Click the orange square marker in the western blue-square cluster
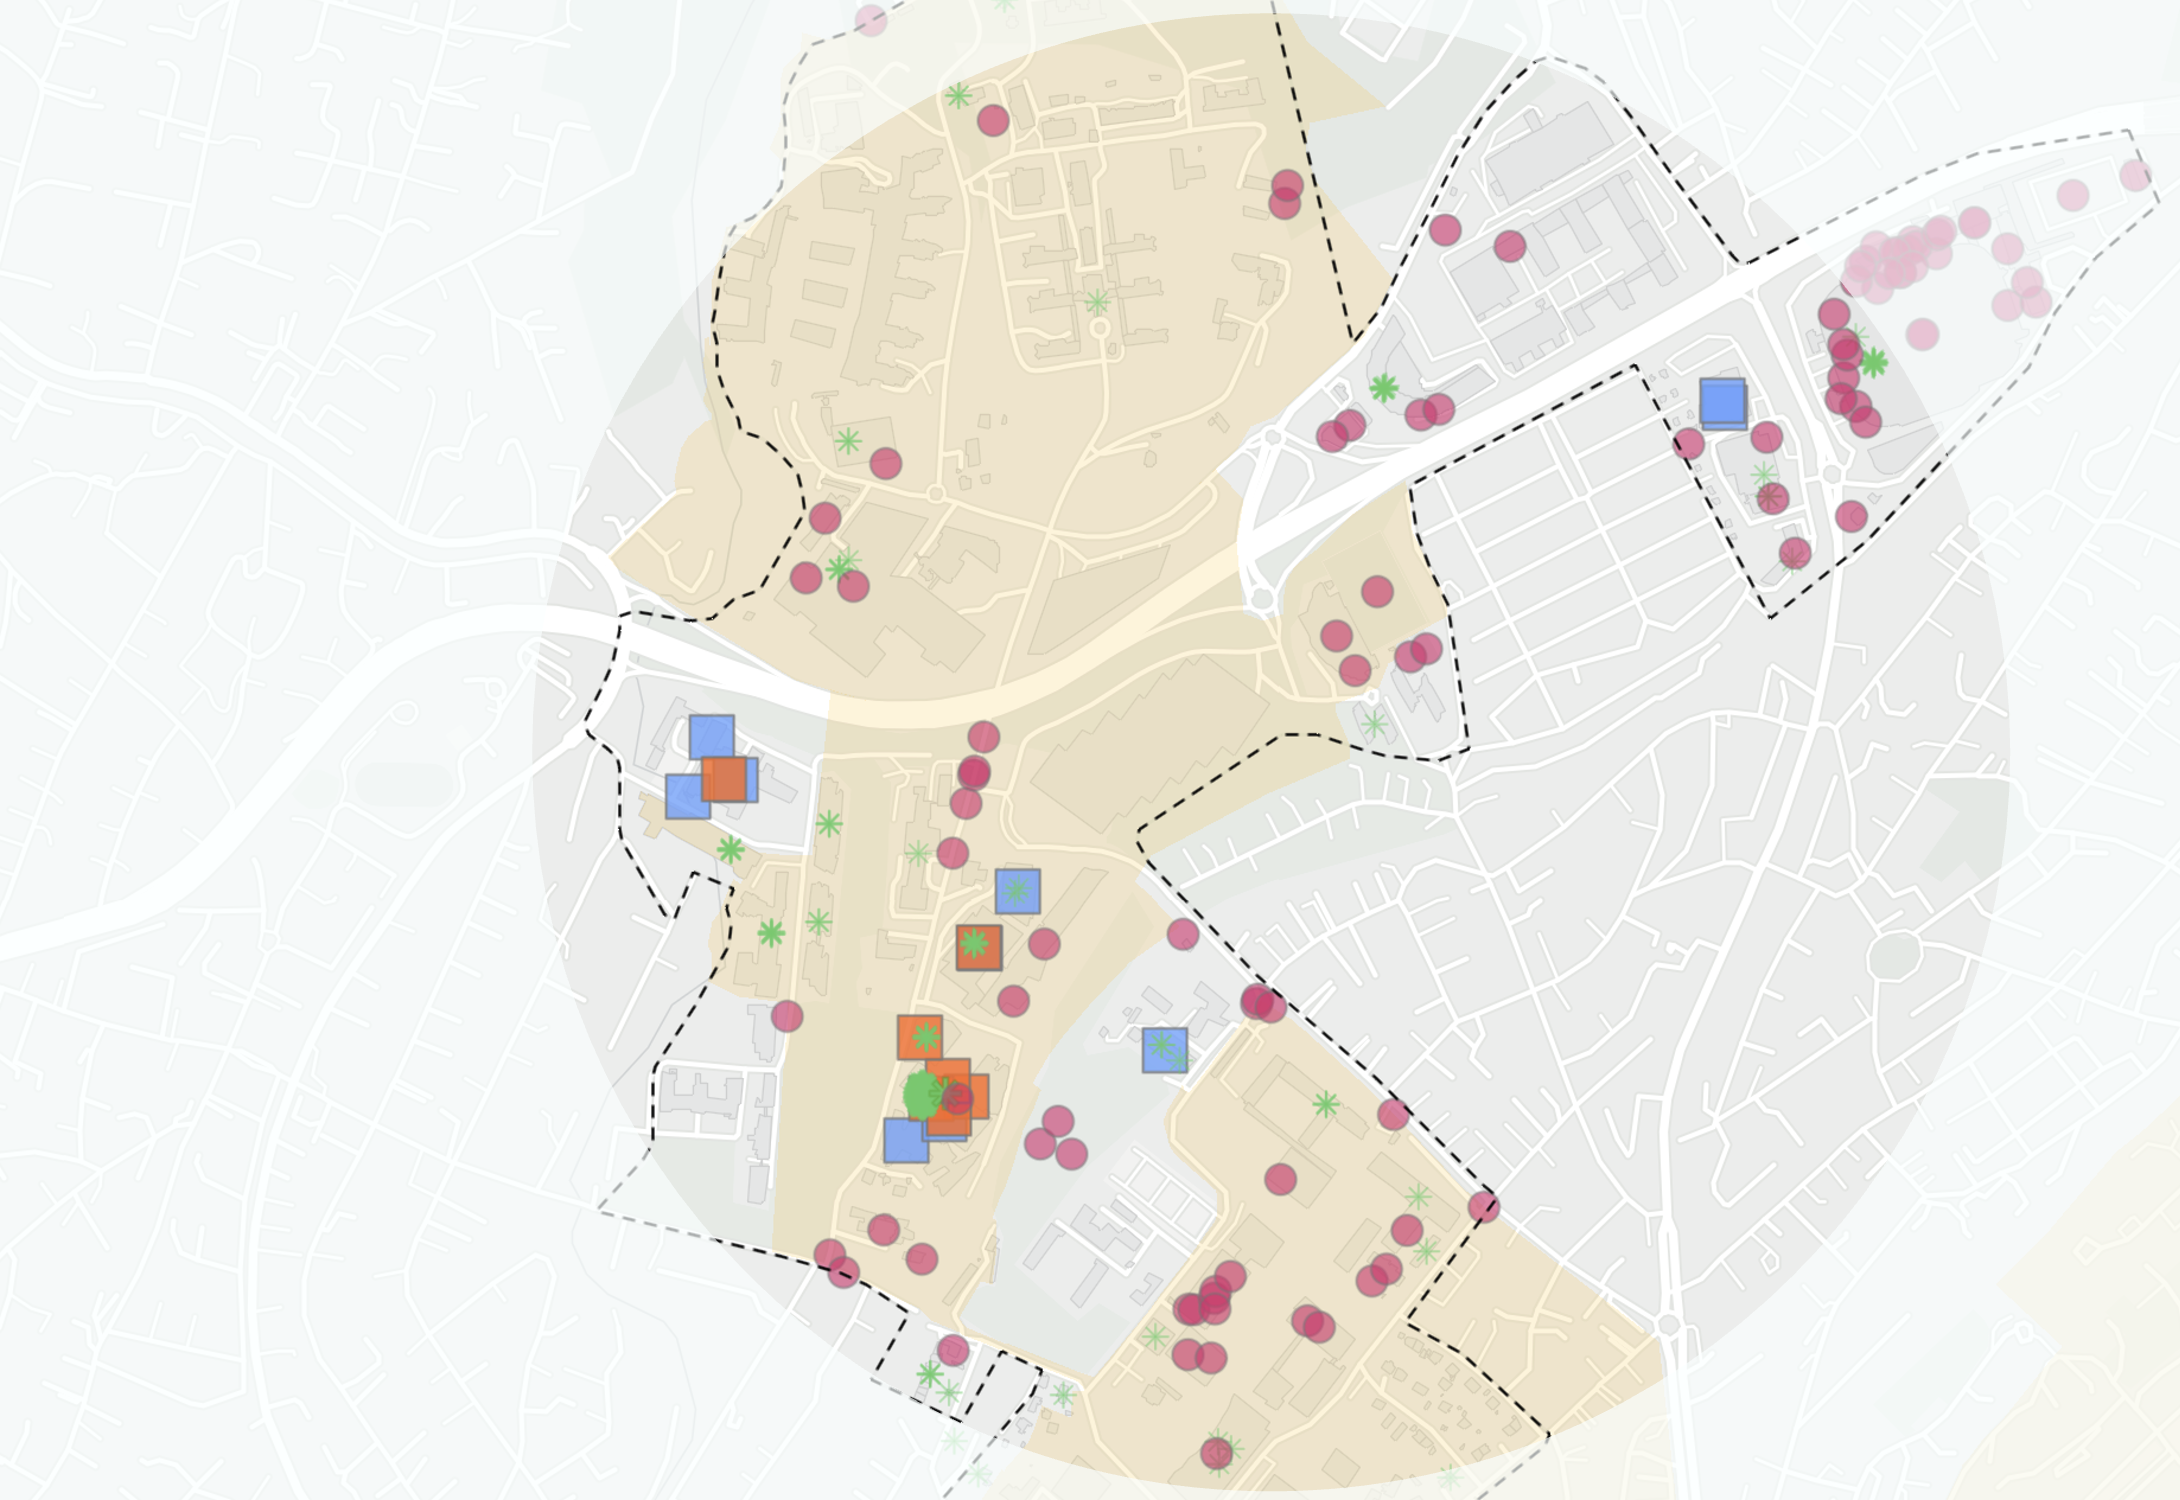2180x1500 pixels. coord(724,779)
